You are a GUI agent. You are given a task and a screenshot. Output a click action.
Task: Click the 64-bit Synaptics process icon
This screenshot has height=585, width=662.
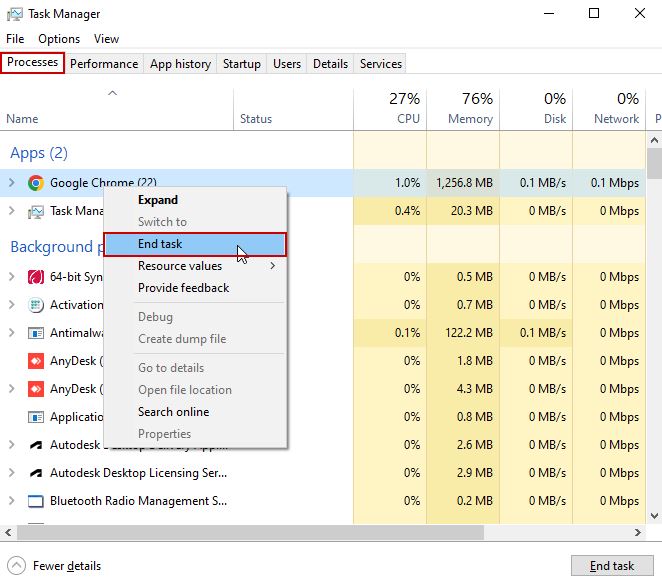click(x=36, y=277)
